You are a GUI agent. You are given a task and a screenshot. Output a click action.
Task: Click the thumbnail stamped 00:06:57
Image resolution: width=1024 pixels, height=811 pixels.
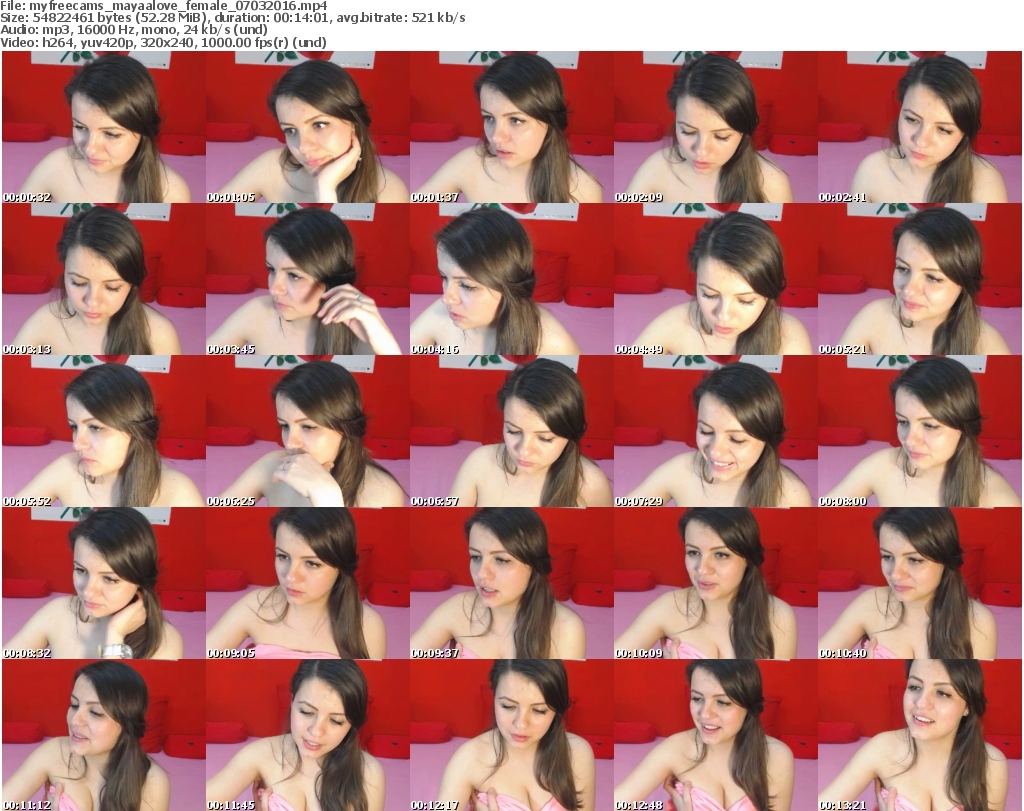click(511, 432)
